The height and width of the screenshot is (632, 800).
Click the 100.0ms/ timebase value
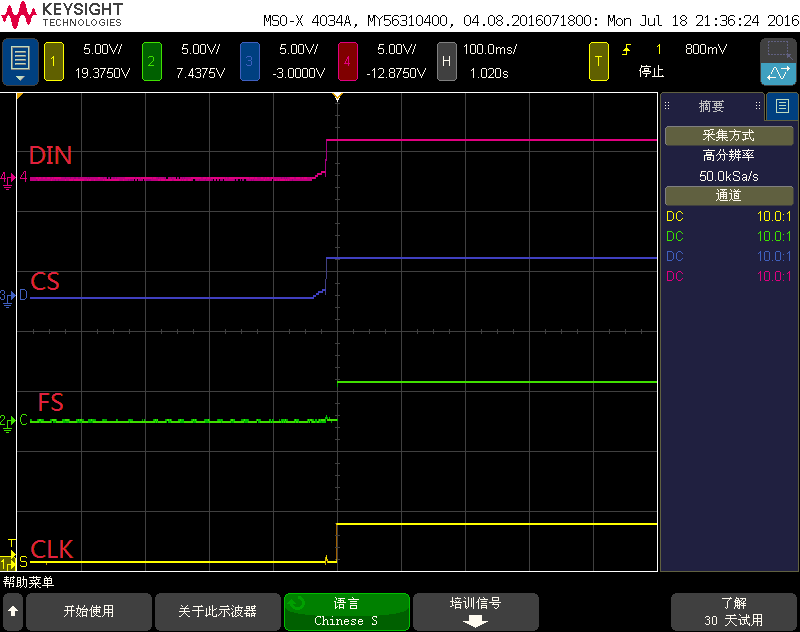click(x=490, y=49)
